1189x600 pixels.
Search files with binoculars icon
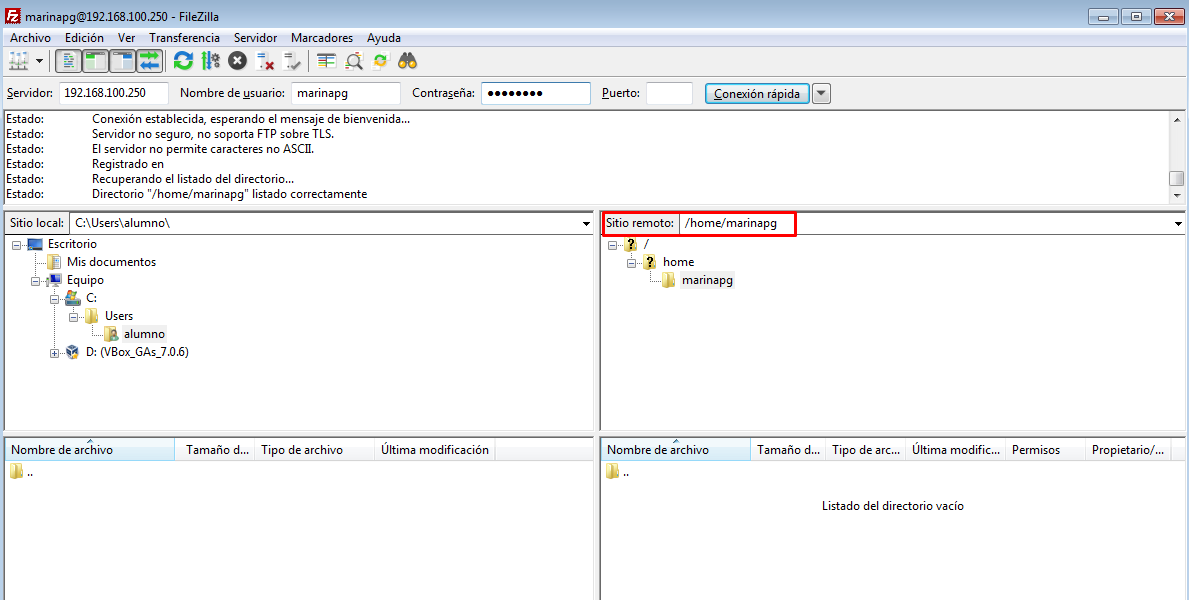click(x=408, y=61)
